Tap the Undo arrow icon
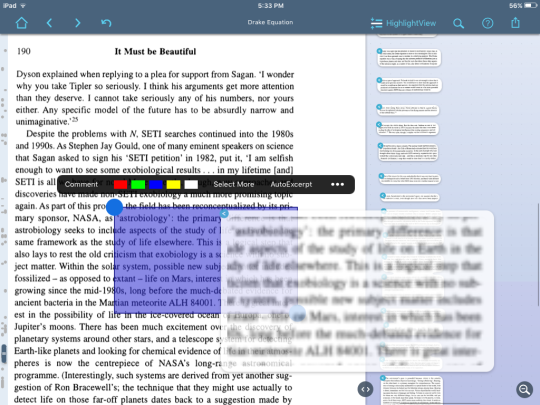The image size is (540, 405). [x=106, y=23]
